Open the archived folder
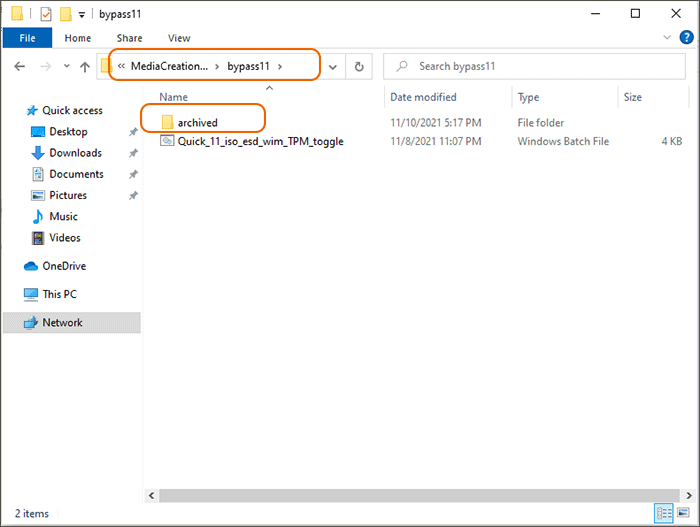The width and height of the screenshot is (700, 527). tap(197, 122)
